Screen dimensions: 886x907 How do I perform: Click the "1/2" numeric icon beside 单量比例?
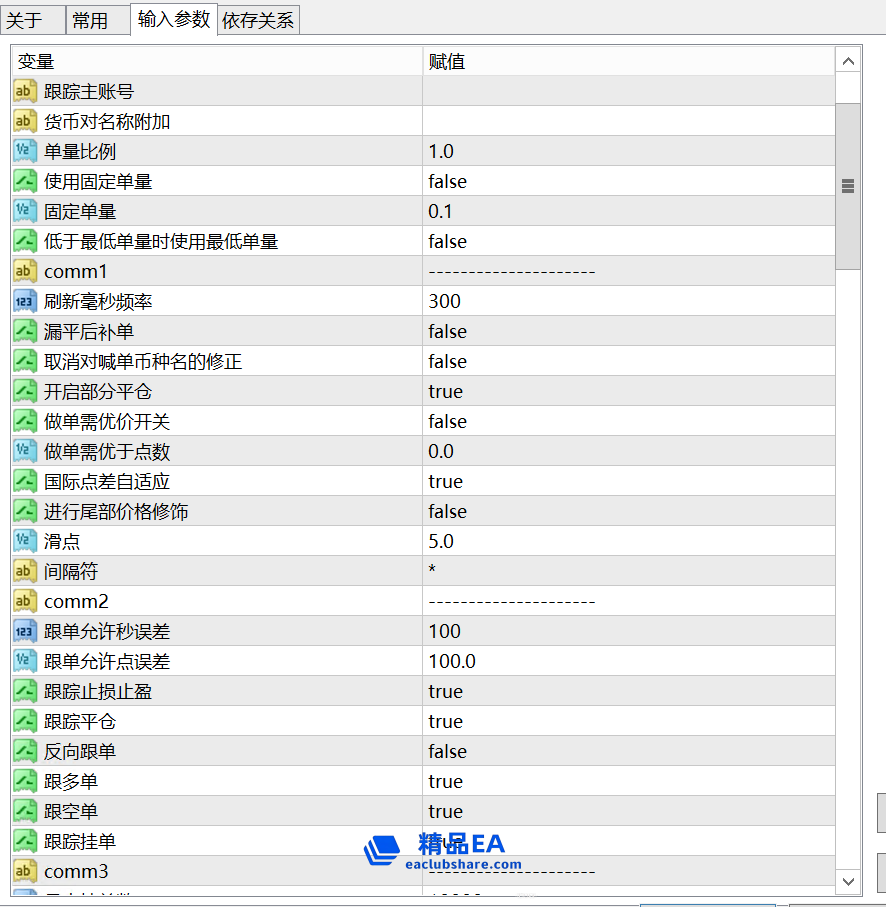[24, 151]
